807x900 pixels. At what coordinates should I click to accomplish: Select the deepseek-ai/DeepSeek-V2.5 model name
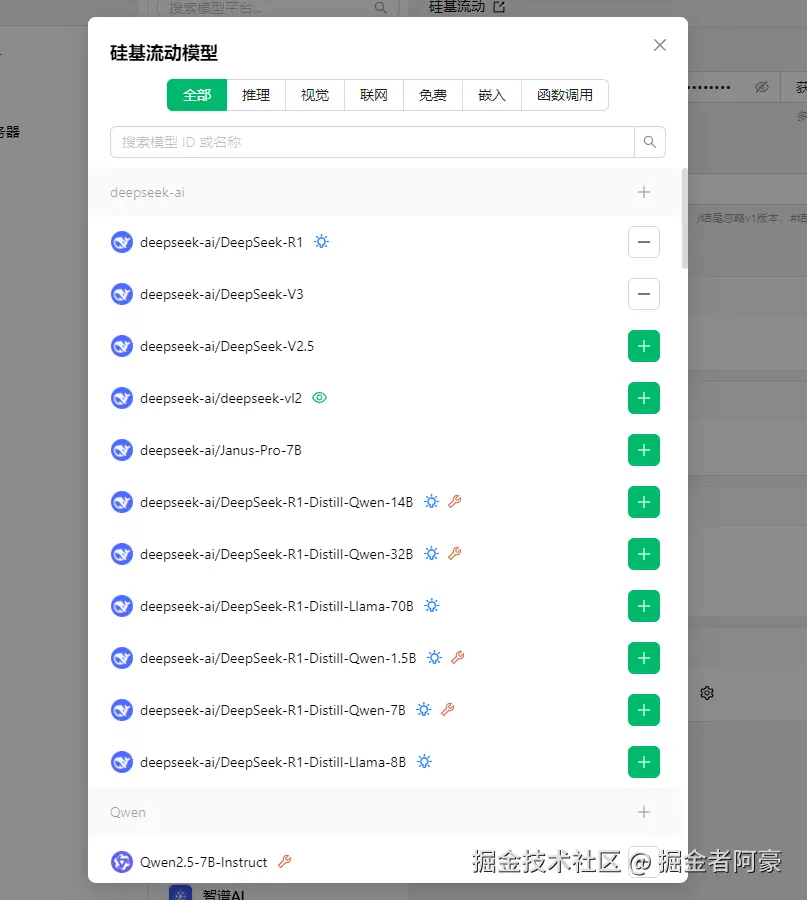point(227,347)
